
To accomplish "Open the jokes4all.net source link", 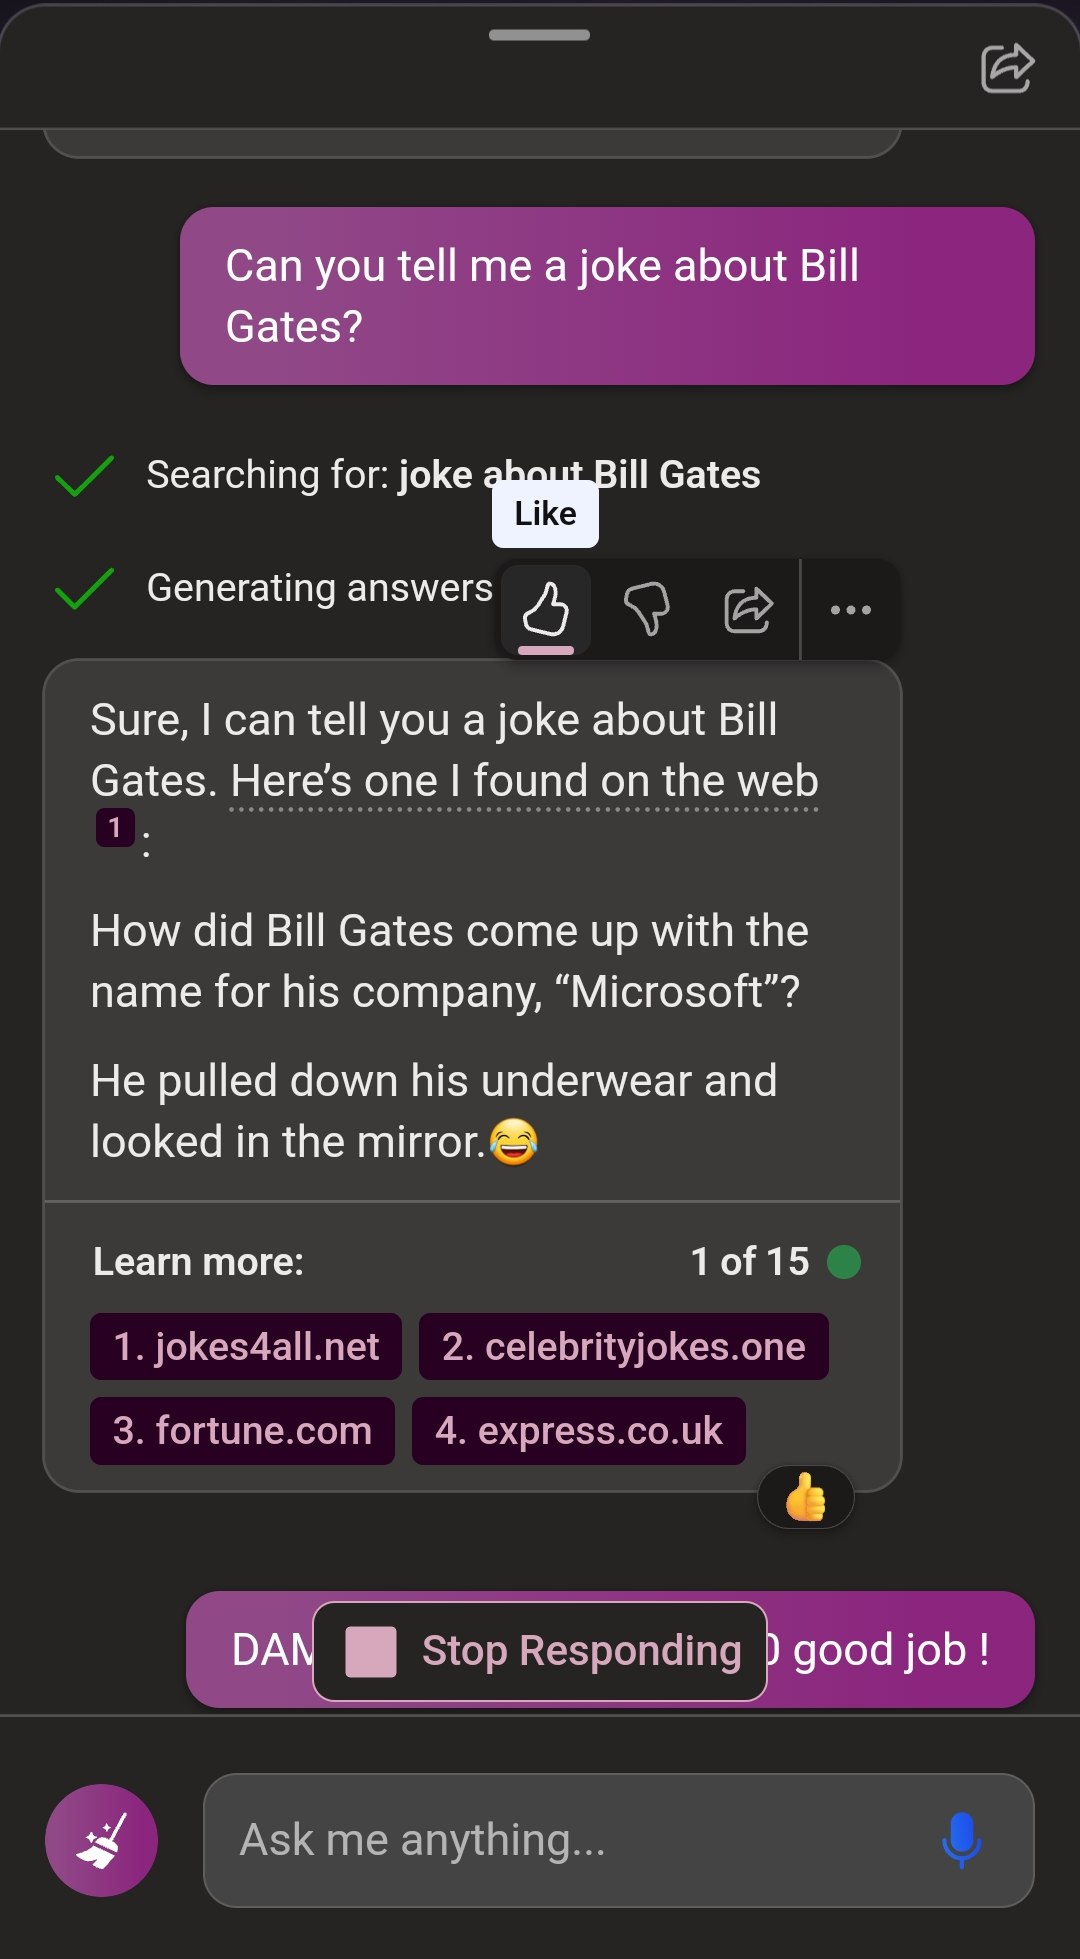I will coord(246,1347).
